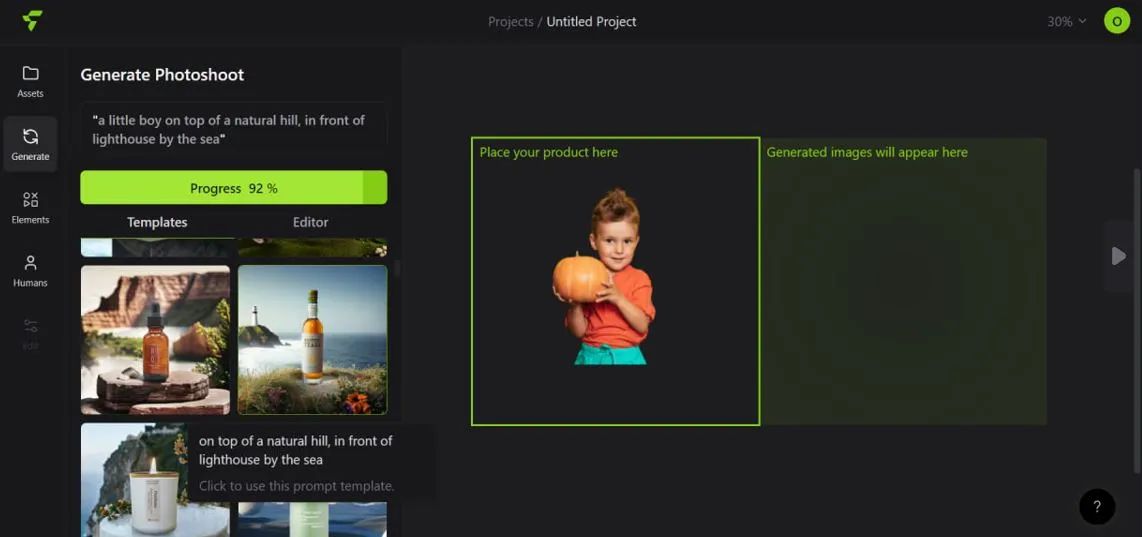Viewport: 1142px width, 537px height.
Task: Open the Humans panel
Action: 30,270
